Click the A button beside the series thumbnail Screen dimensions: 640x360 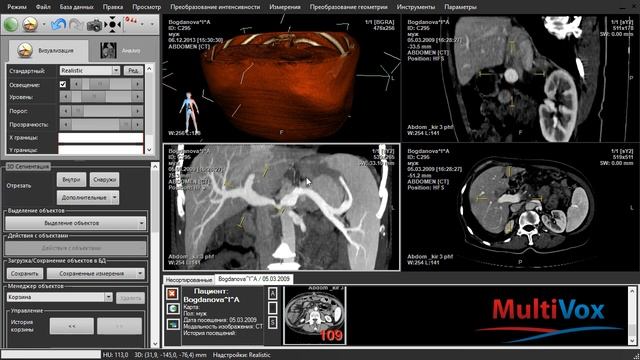[273, 293]
